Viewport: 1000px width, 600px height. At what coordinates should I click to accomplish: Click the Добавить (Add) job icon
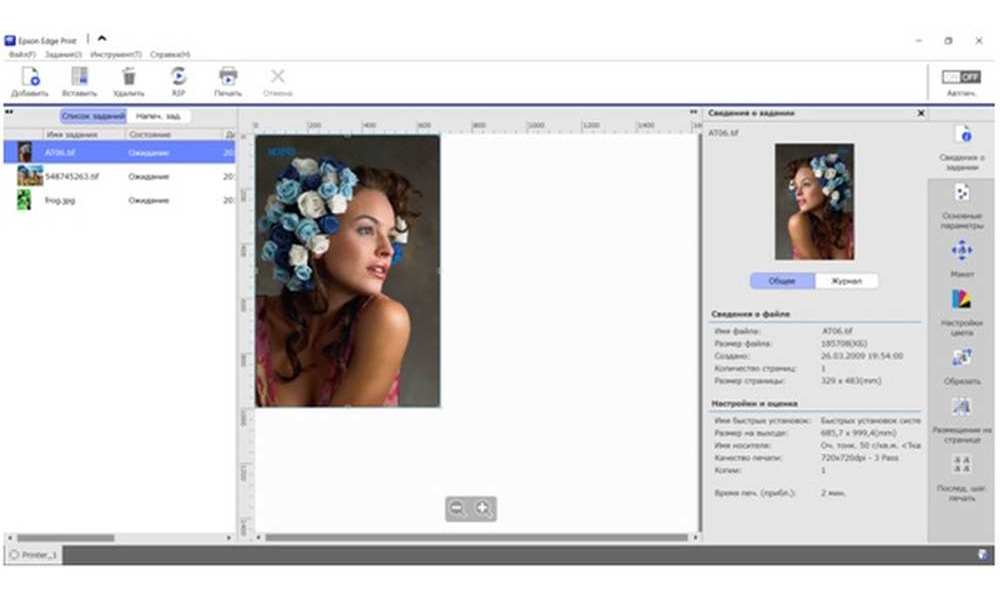(x=29, y=77)
